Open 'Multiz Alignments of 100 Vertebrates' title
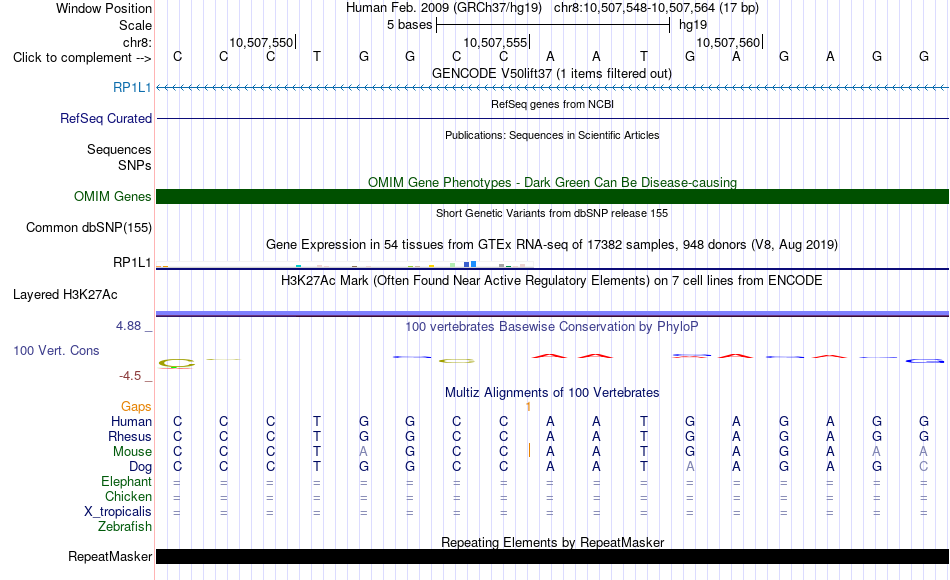Screen dimensions: 950x580 pyautogui.click(x=552, y=393)
